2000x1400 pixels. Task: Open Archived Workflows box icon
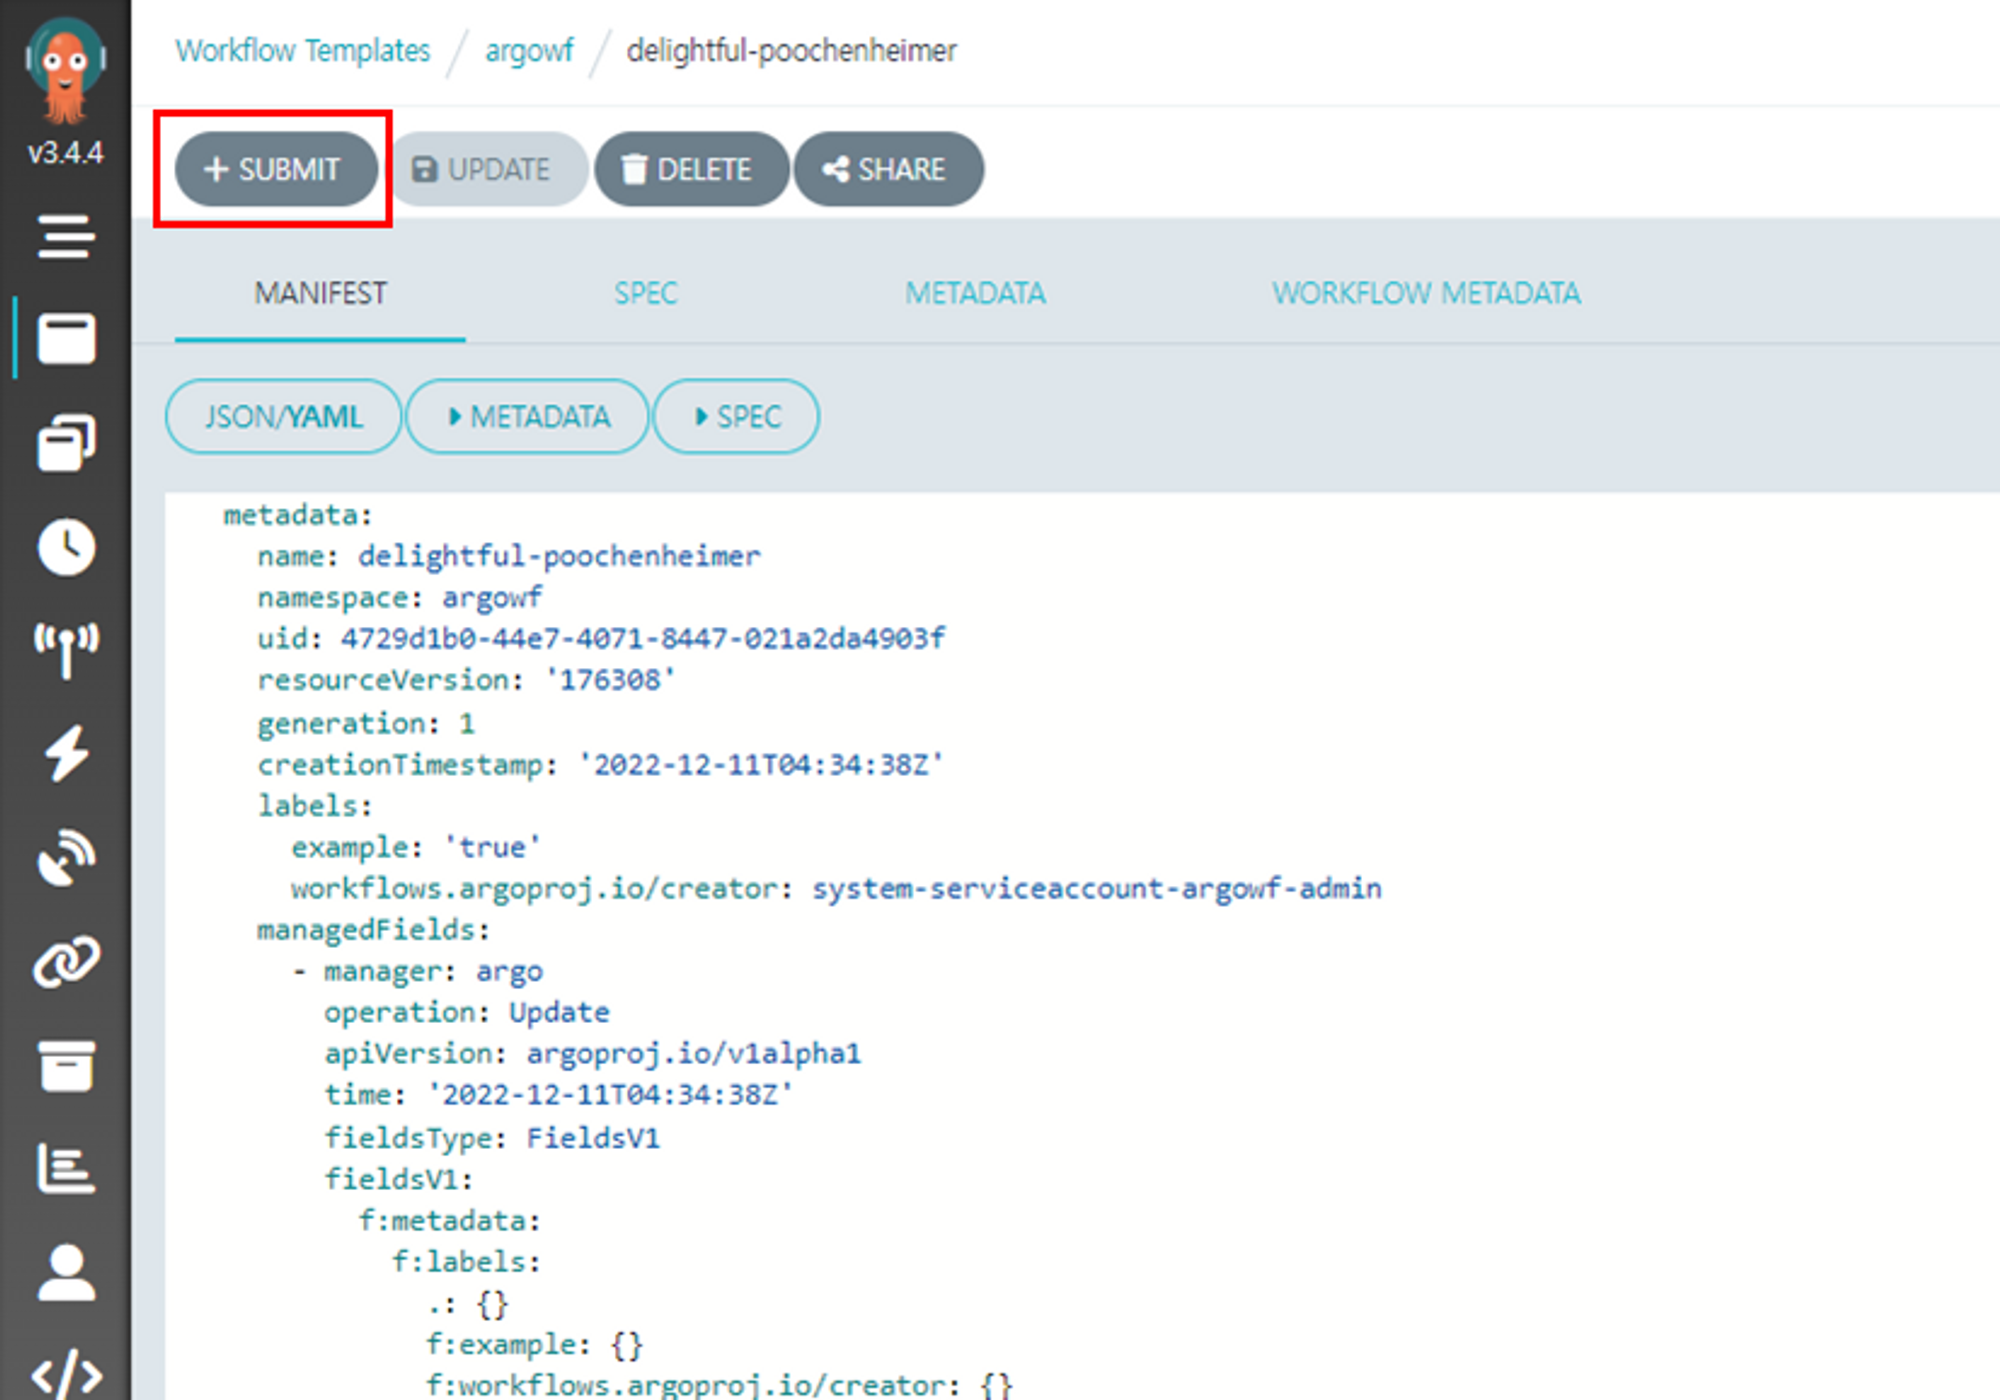66,1065
